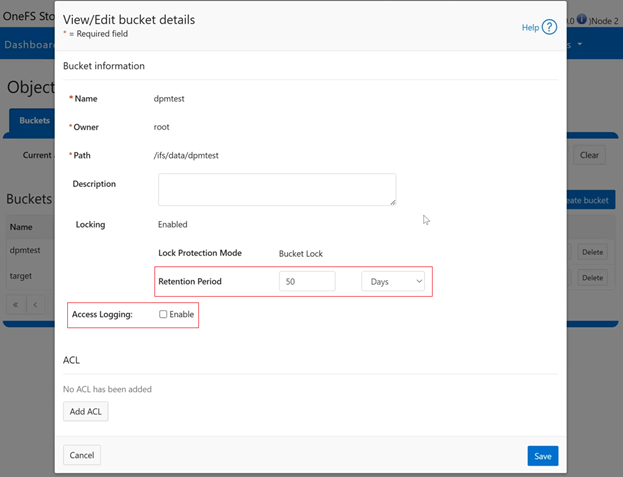Image resolution: width=623 pixels, height=477 pixels.
Task: Switch to the Buckets tab
Action: pos(33,121)
